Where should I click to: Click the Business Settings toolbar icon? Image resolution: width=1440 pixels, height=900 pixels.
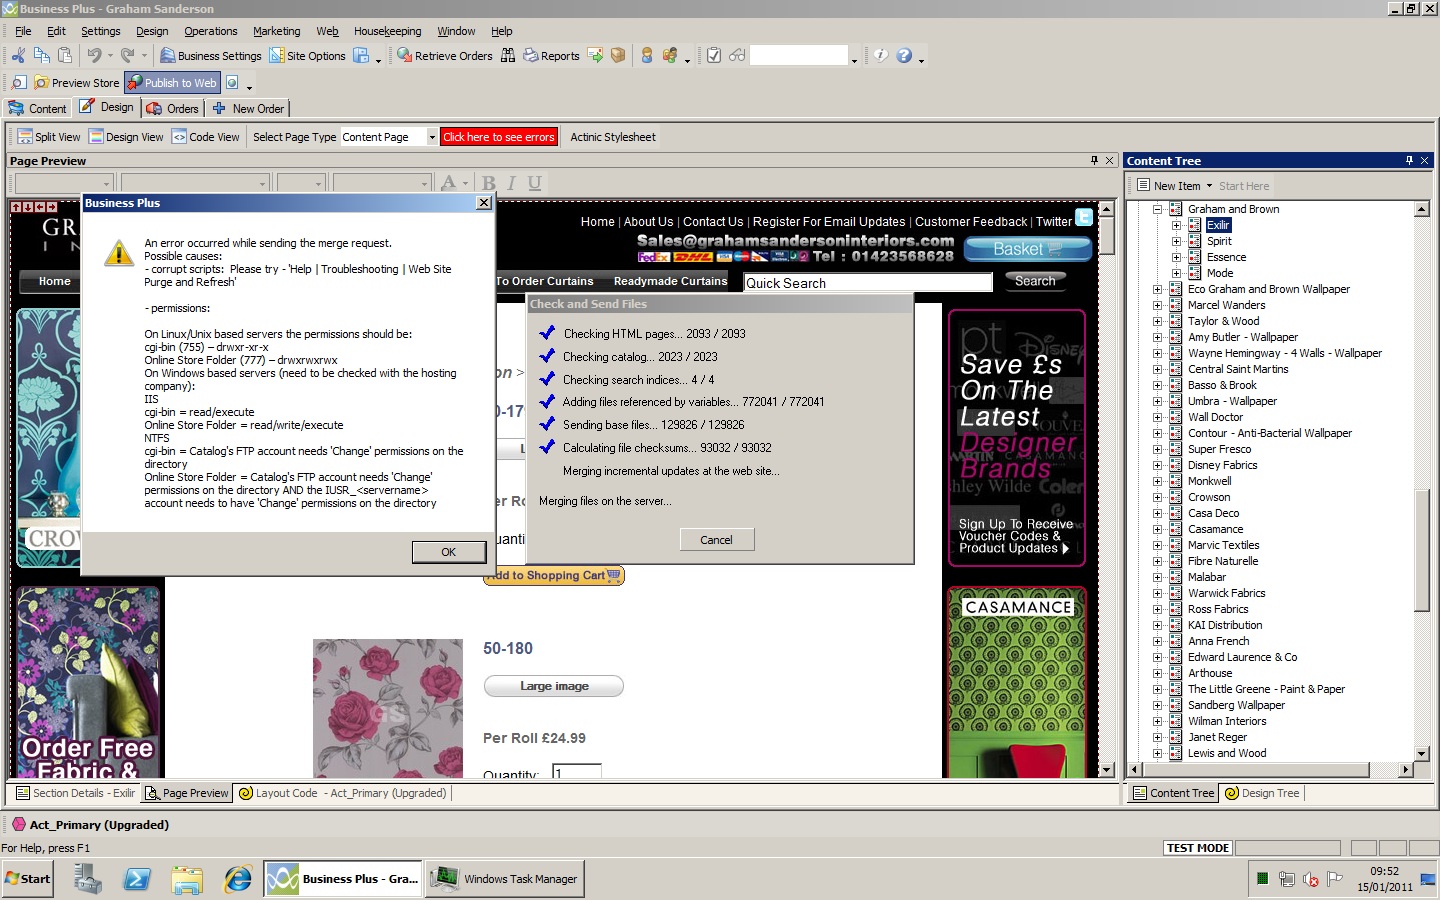tap(168, 56)
